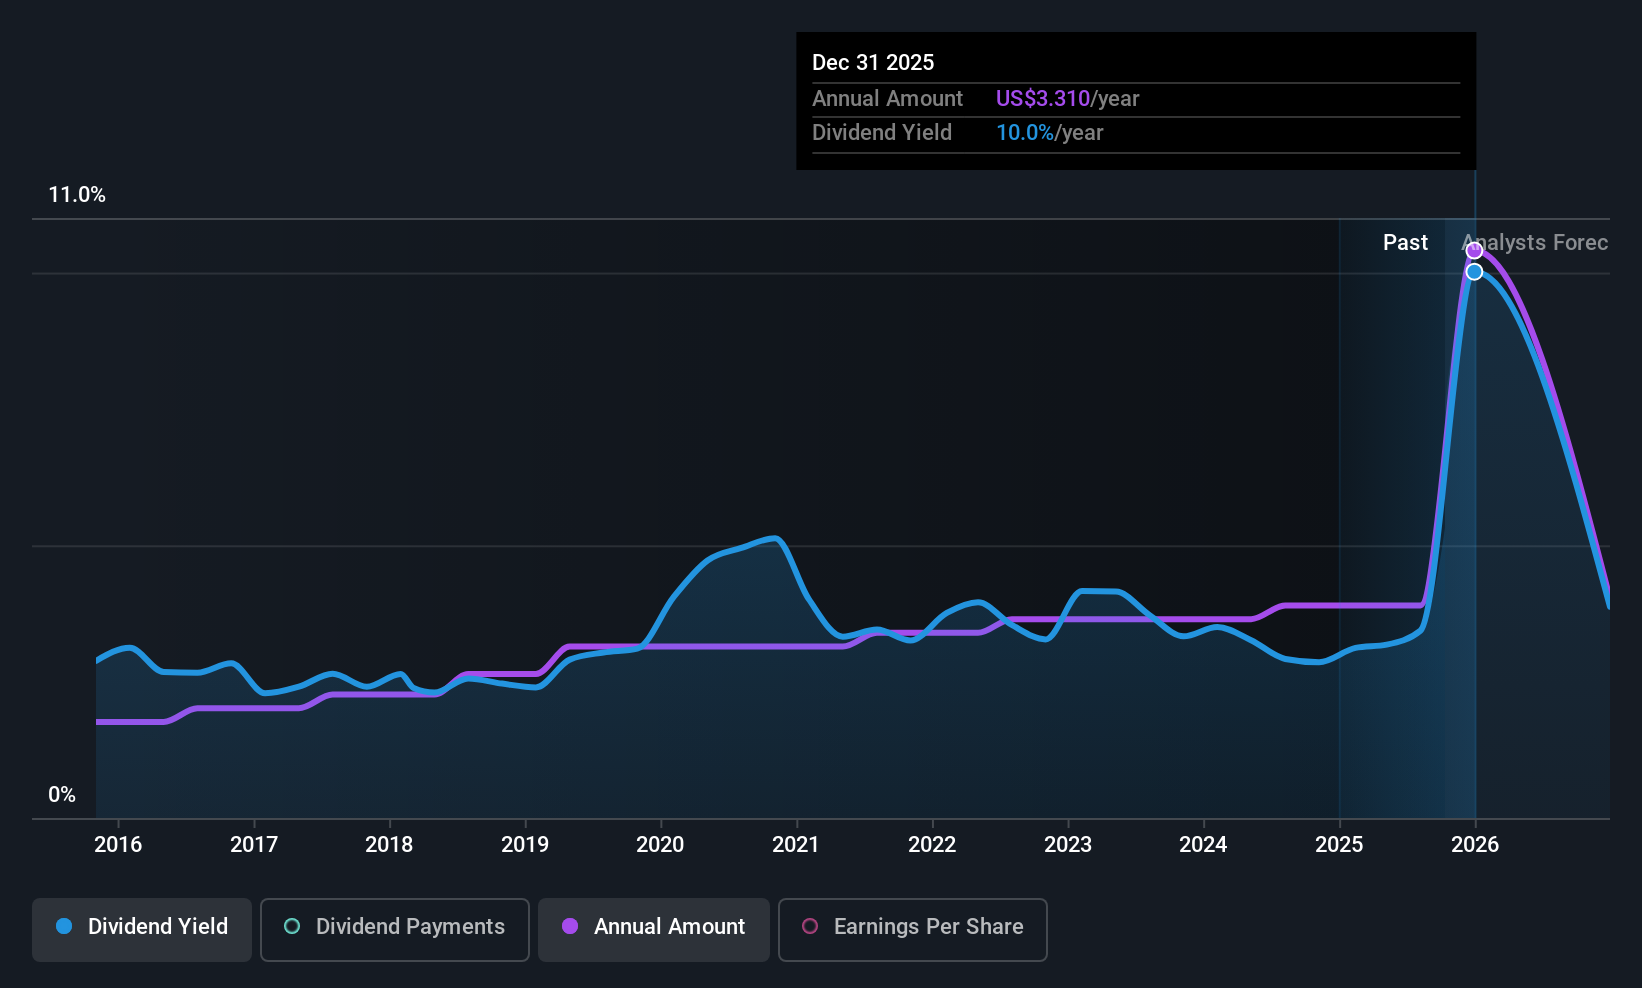Click the Dec 31 2025 tooltip date
1642x988 pixels.
873,63
